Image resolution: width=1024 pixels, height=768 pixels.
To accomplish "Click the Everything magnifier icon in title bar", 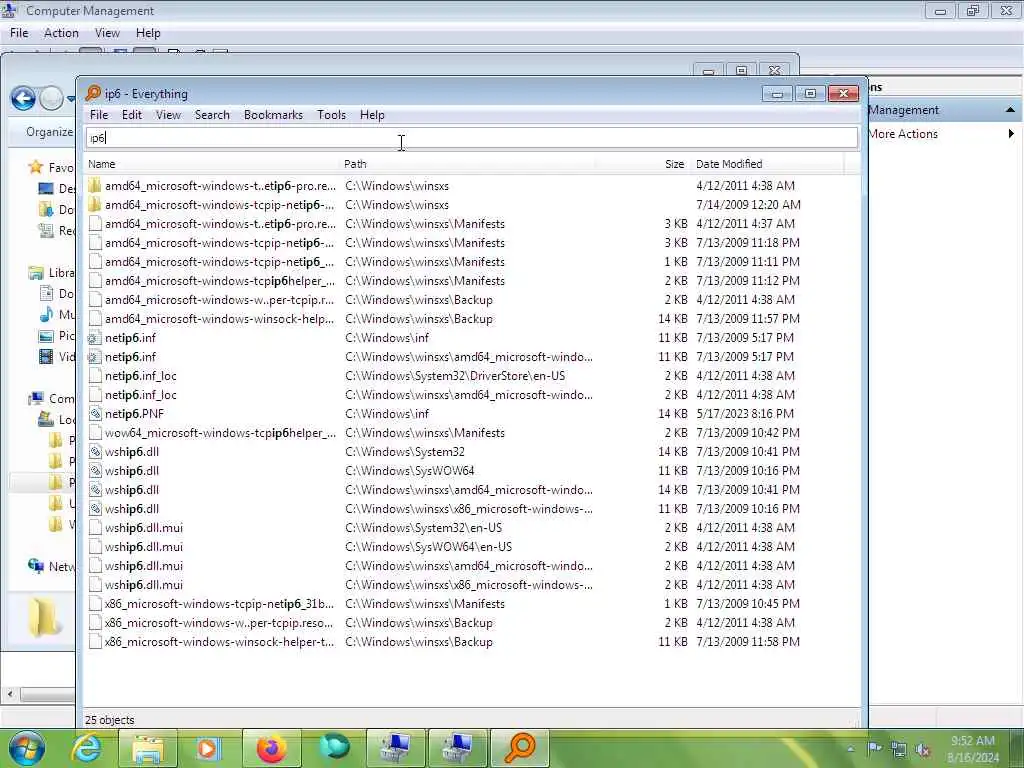I will coord(93,93).
